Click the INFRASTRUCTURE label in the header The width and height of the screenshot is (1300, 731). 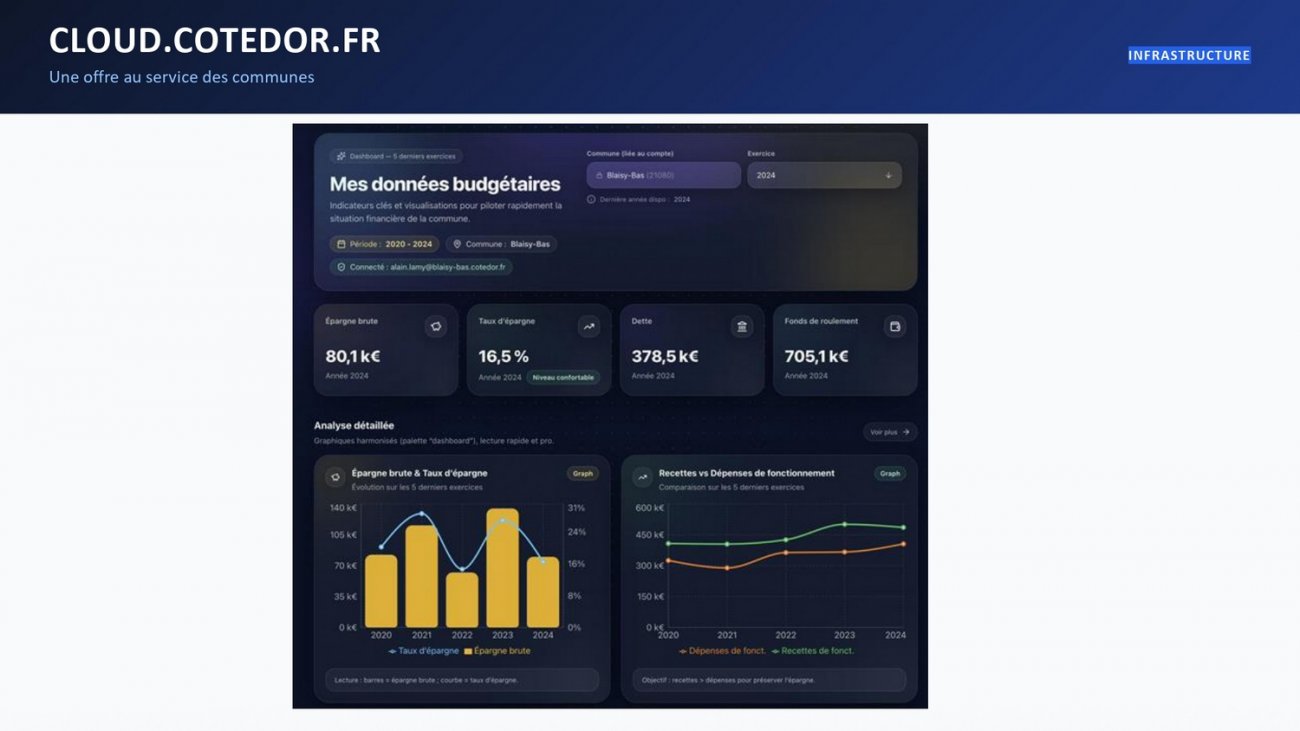1189,56
